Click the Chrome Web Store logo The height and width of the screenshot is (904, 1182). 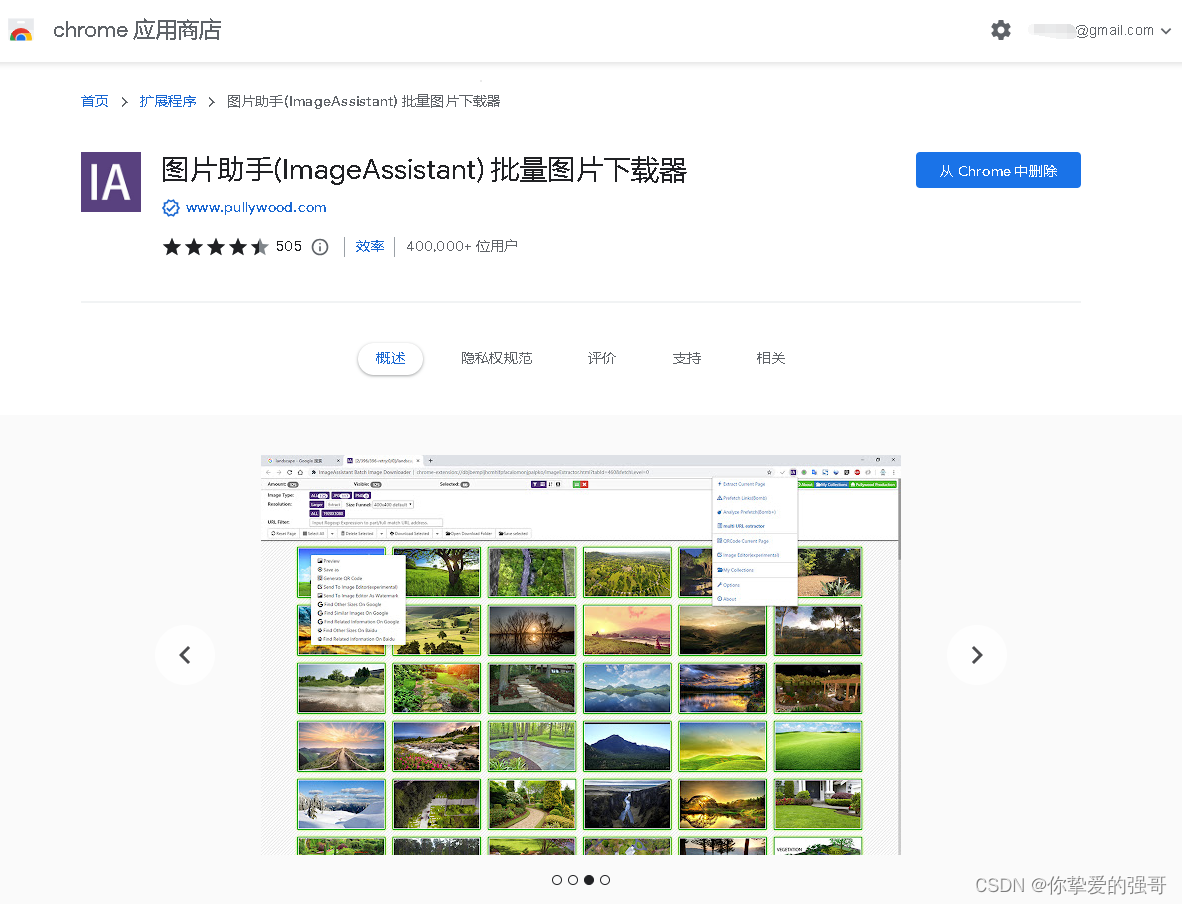click(21, 30)
